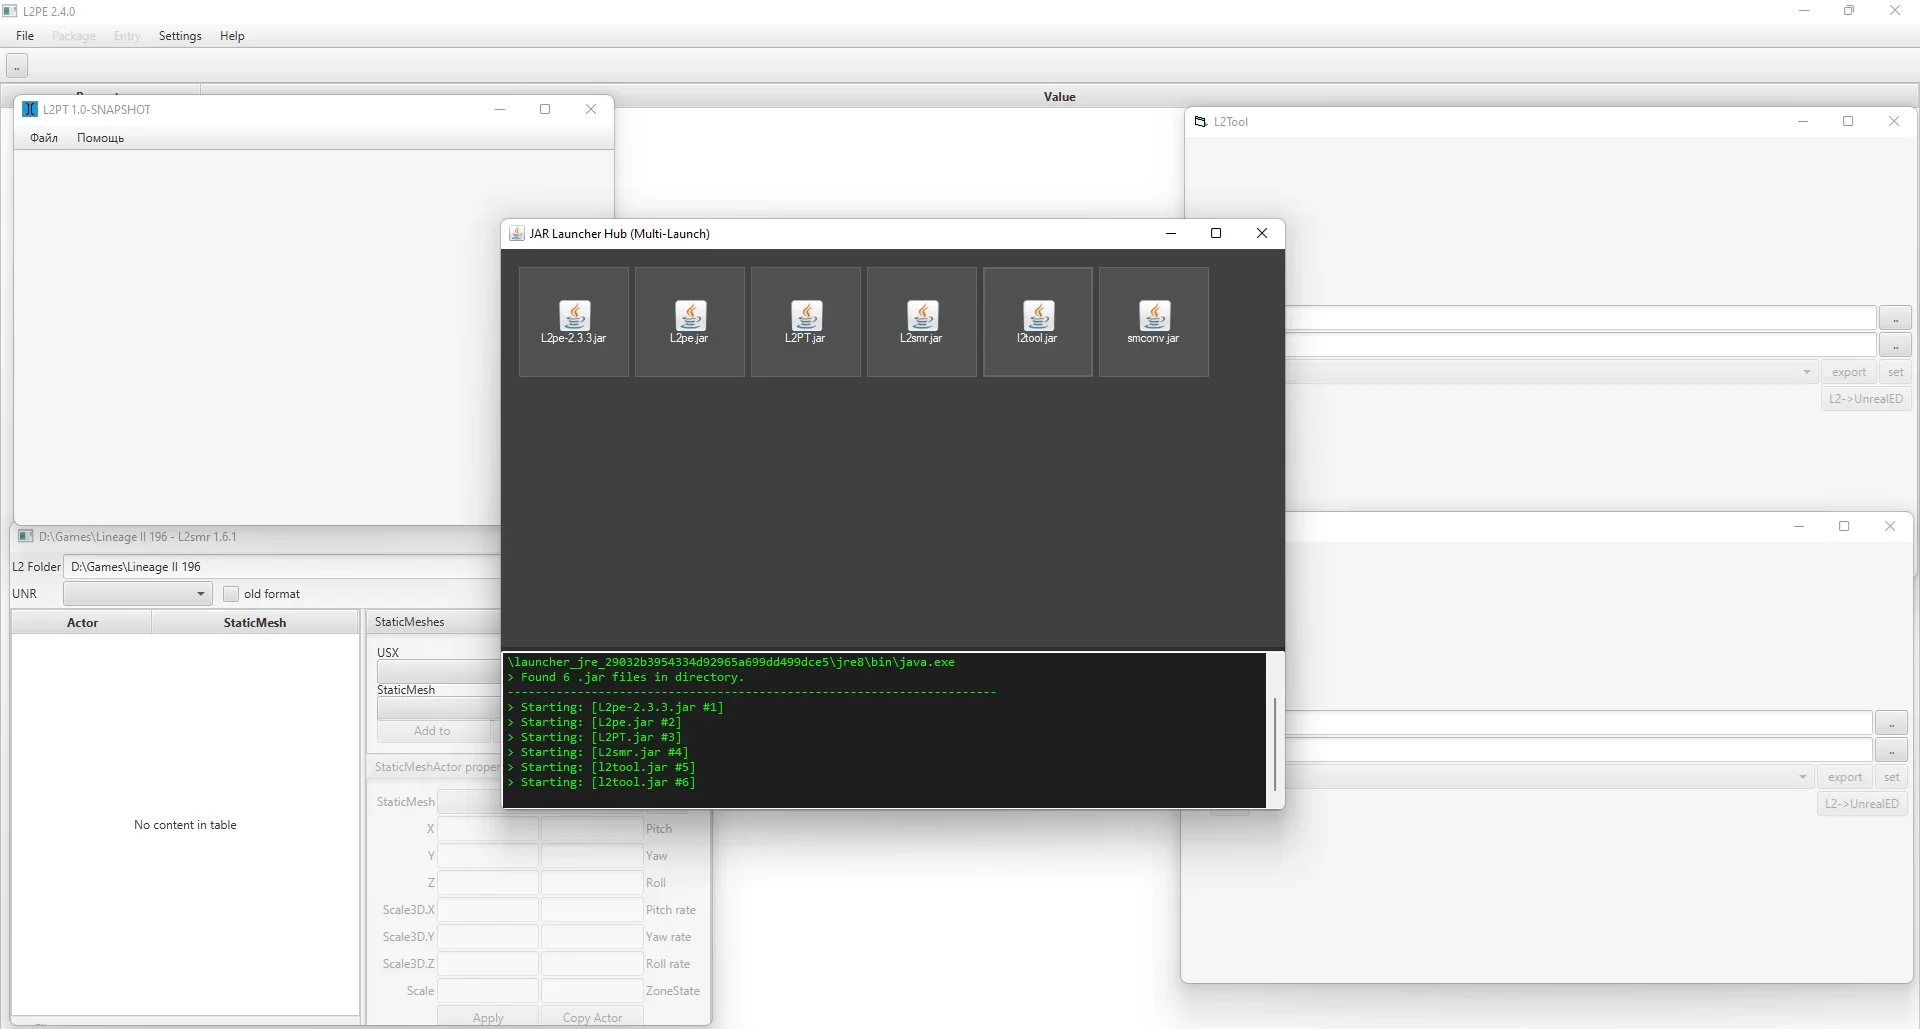Click the Scale3D.Y input field
Screen dimensions: 1920x1029
(x=488, y=937)
